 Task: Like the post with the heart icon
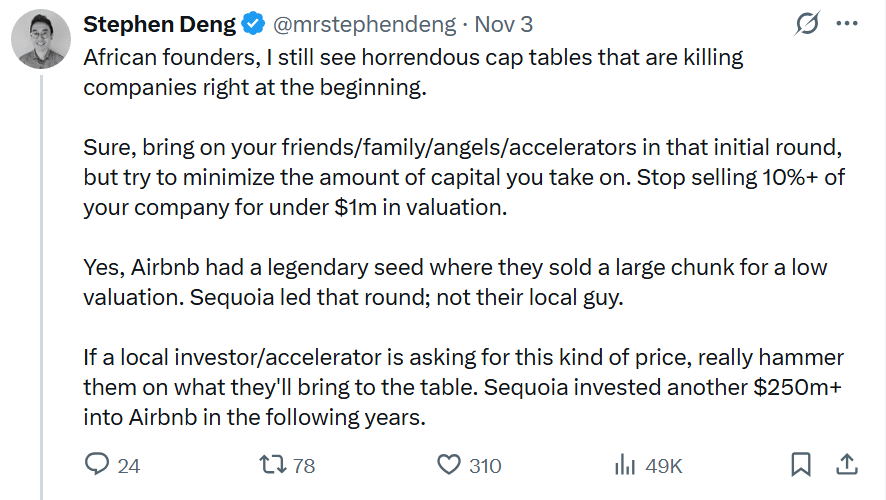(x=450, y=465)
